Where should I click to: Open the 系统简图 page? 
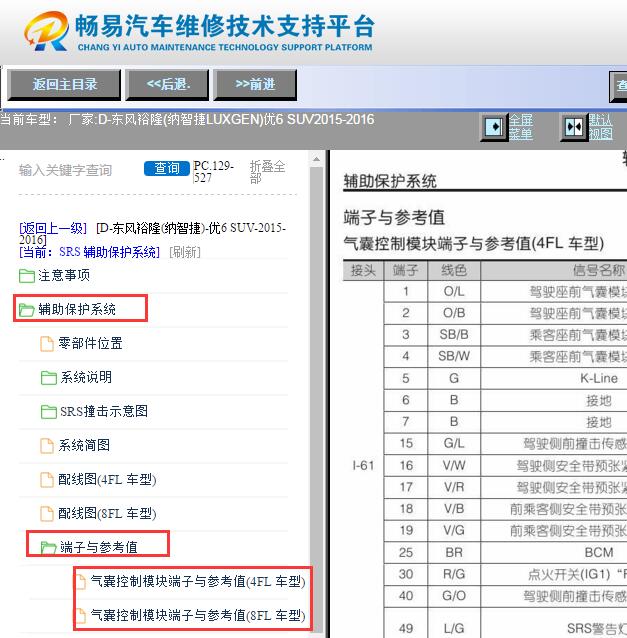(83, 446)
